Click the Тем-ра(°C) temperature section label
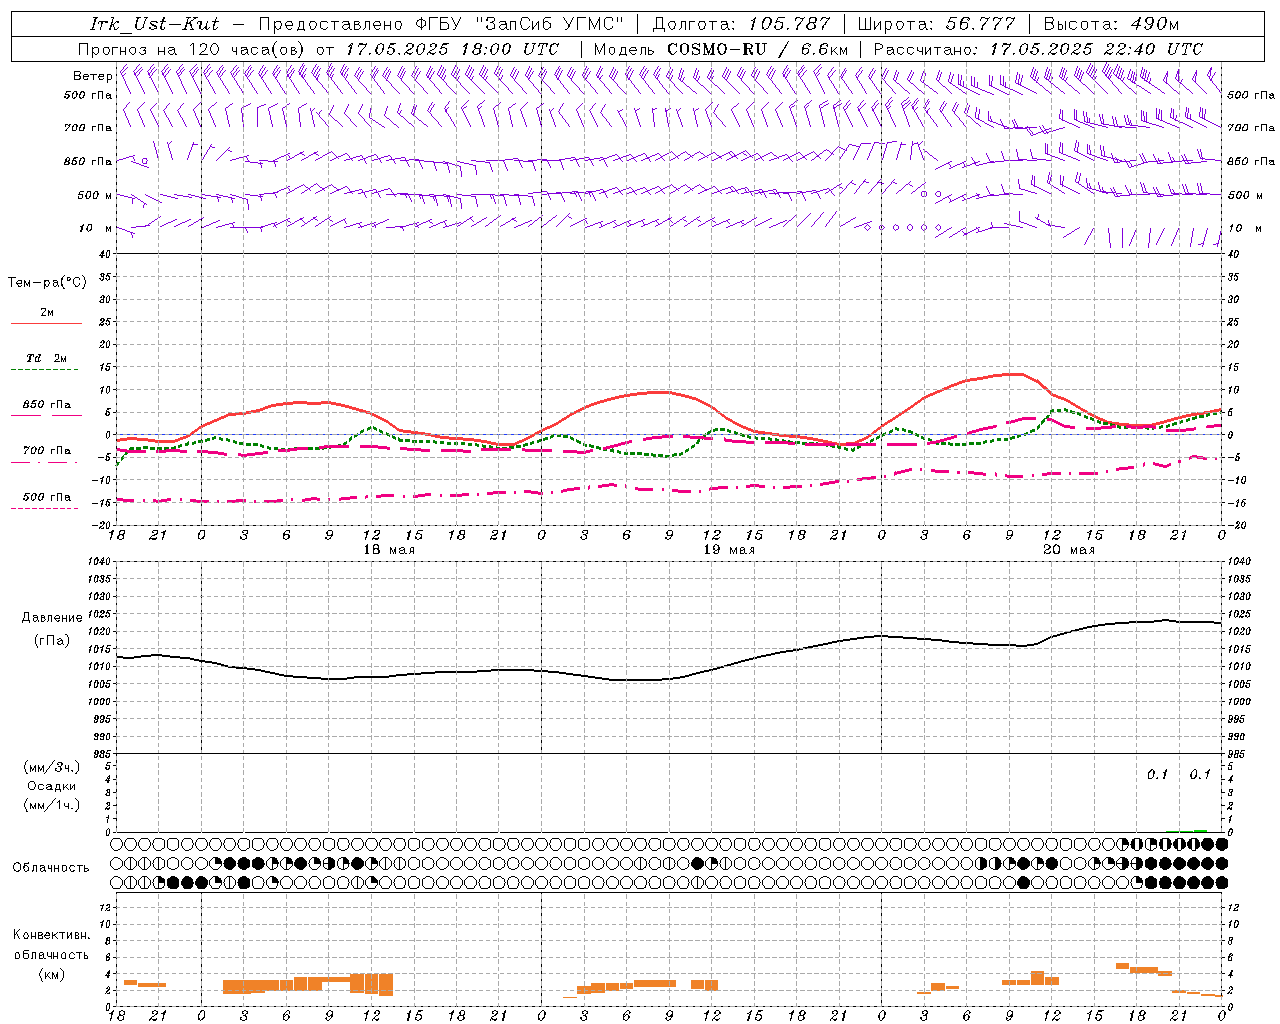The width and height of the screenshot is (1280, 1024). (x=47, y=283)
